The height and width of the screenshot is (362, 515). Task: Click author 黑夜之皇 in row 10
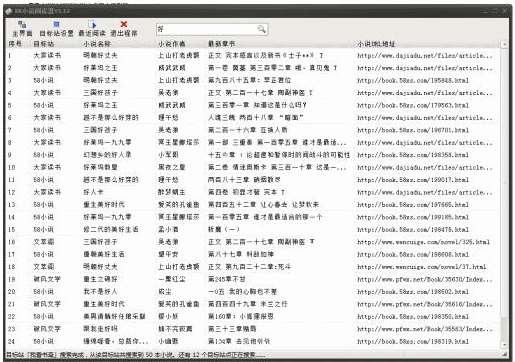pyautogui.click(x=171, y=167)
